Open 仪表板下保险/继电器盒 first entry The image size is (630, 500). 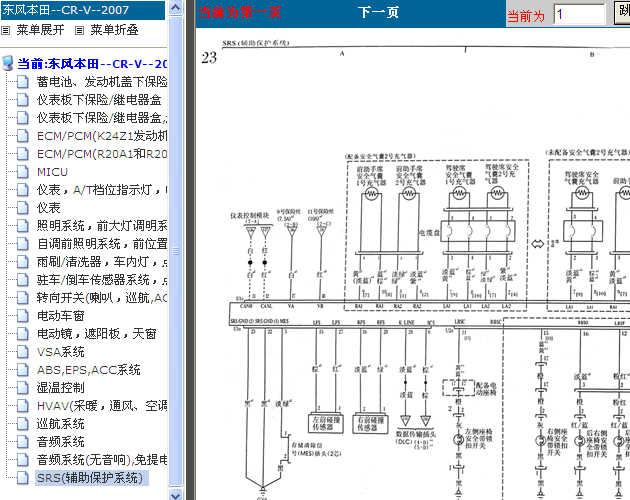(x=99, y=100)
